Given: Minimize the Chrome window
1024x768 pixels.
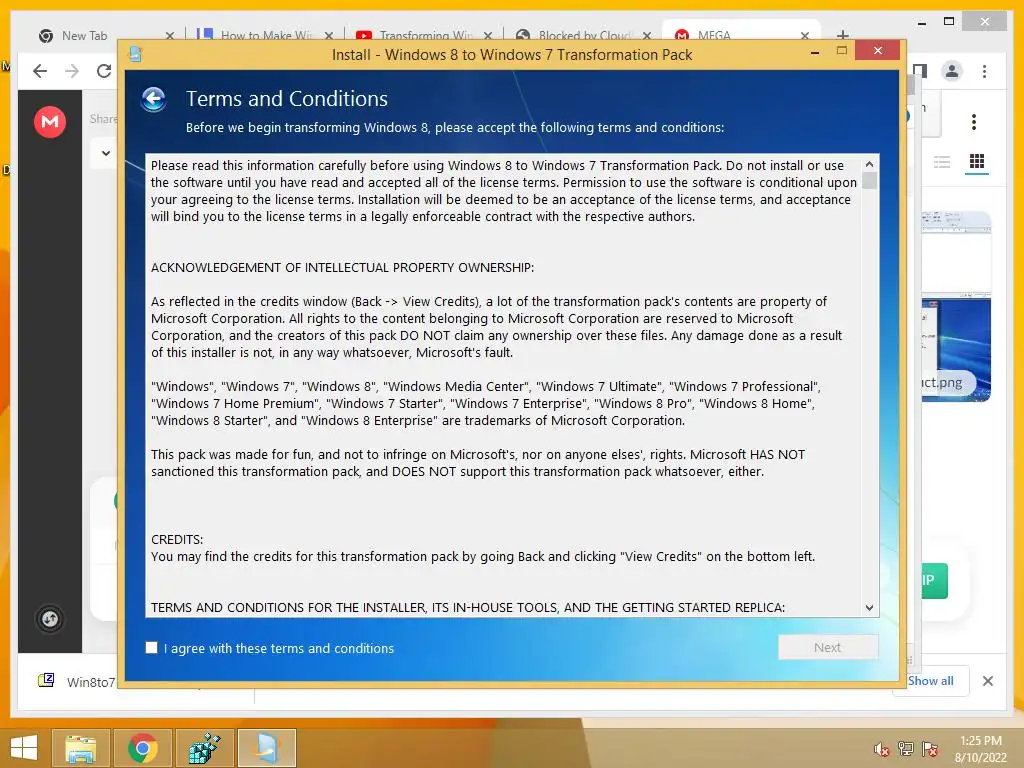Looking at the screenshot, I should (921, 23).
